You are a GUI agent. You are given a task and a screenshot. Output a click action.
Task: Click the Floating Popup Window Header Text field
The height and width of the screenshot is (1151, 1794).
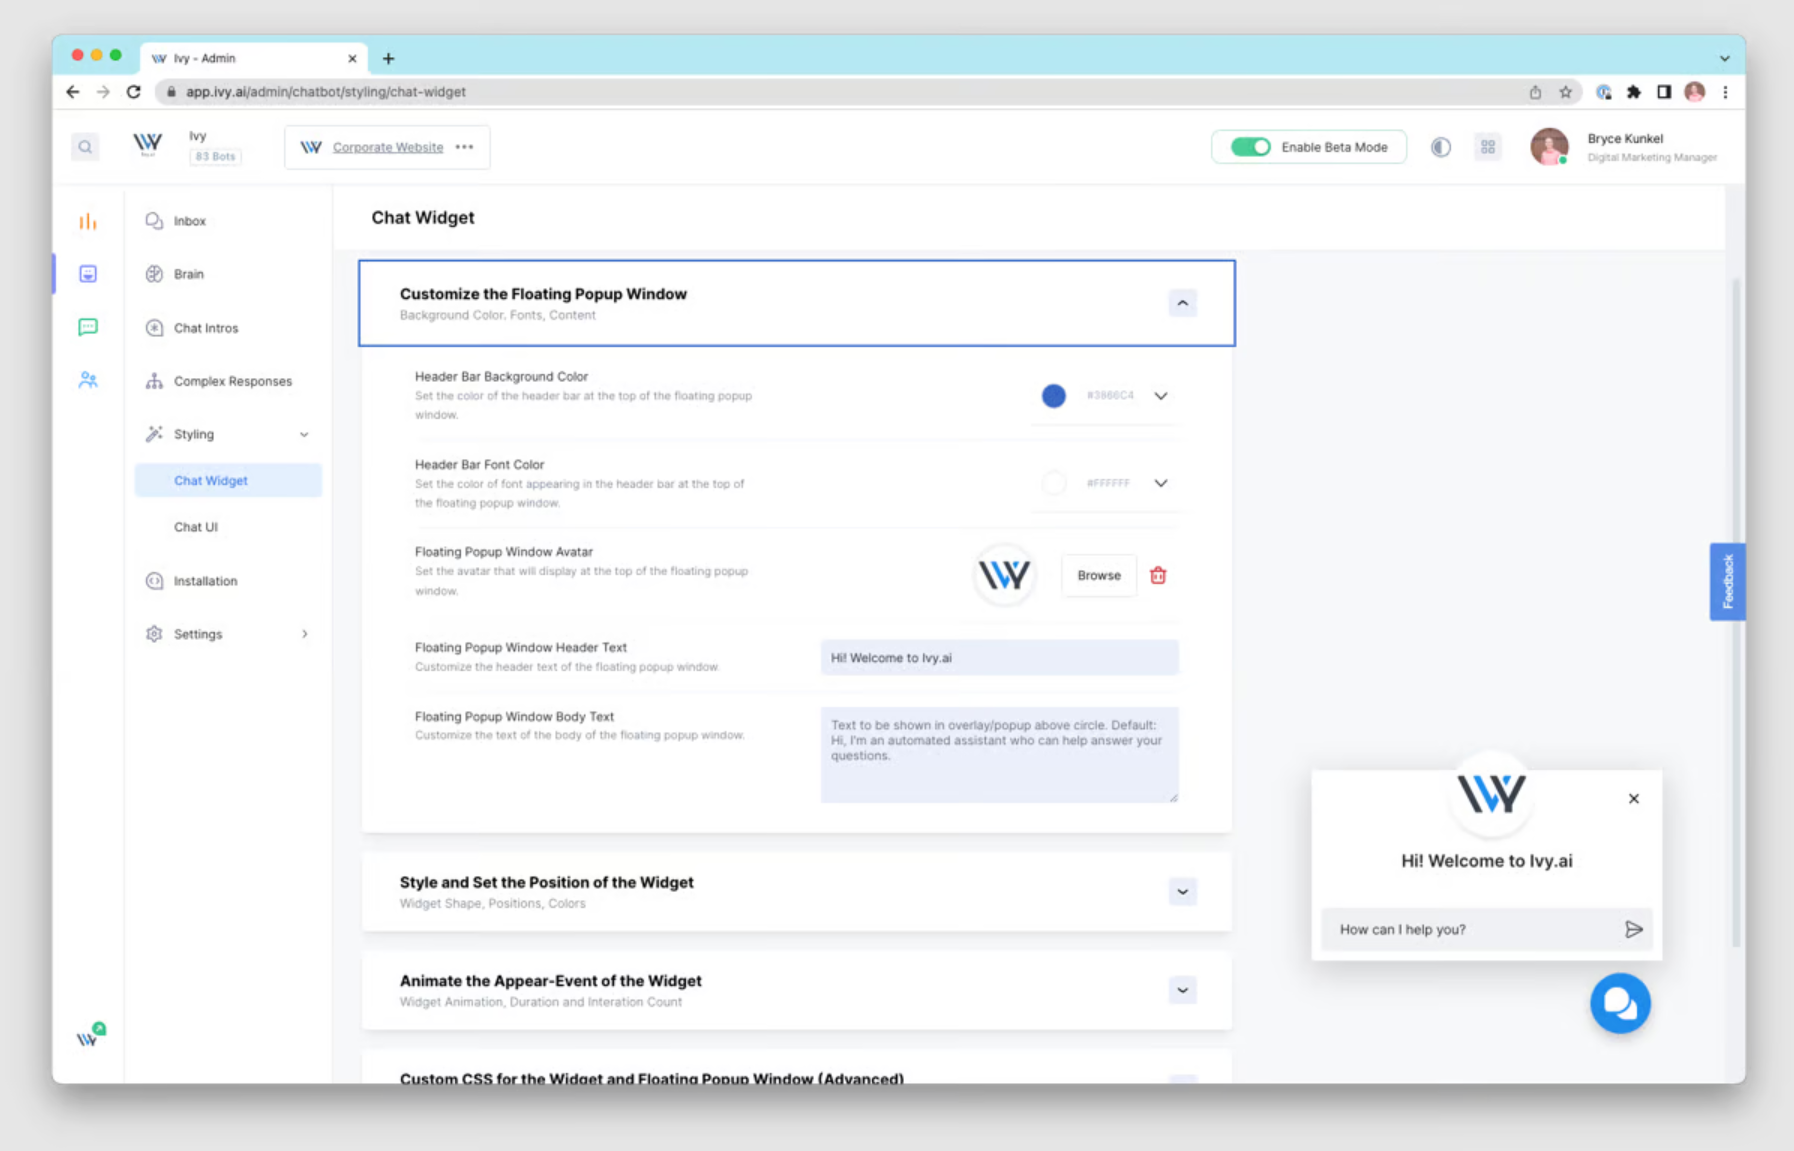[x=999, y=658]
